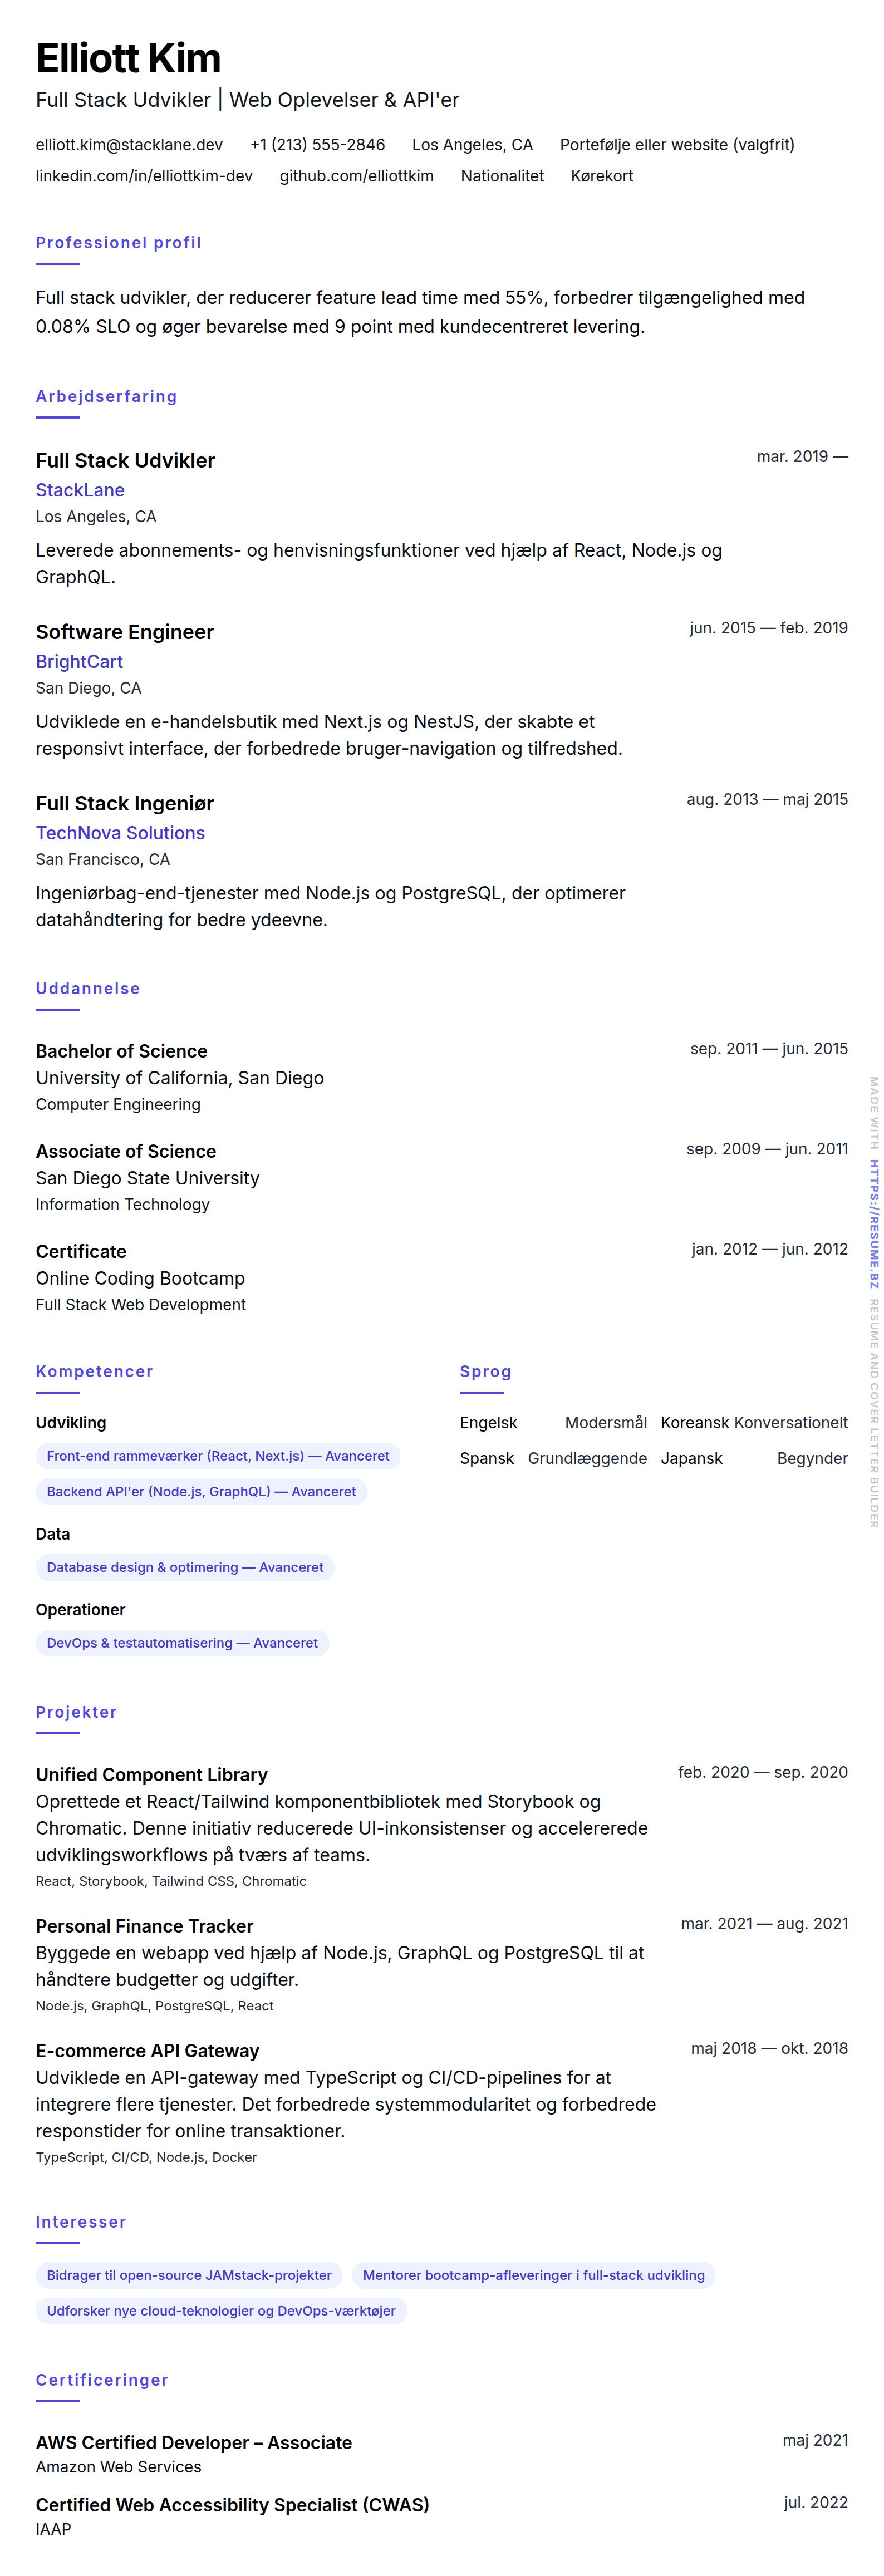Select the BrightCart company name
Viewport: 884px width, 2576px height.
(x=79, y=661)
